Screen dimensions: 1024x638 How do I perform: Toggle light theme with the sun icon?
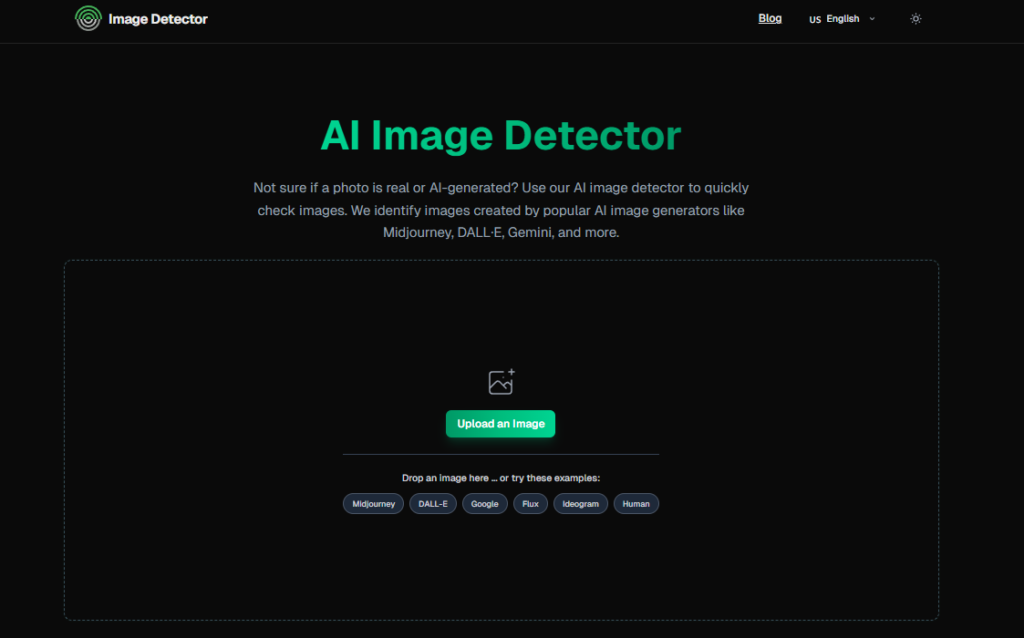click(x=915, y=19)
